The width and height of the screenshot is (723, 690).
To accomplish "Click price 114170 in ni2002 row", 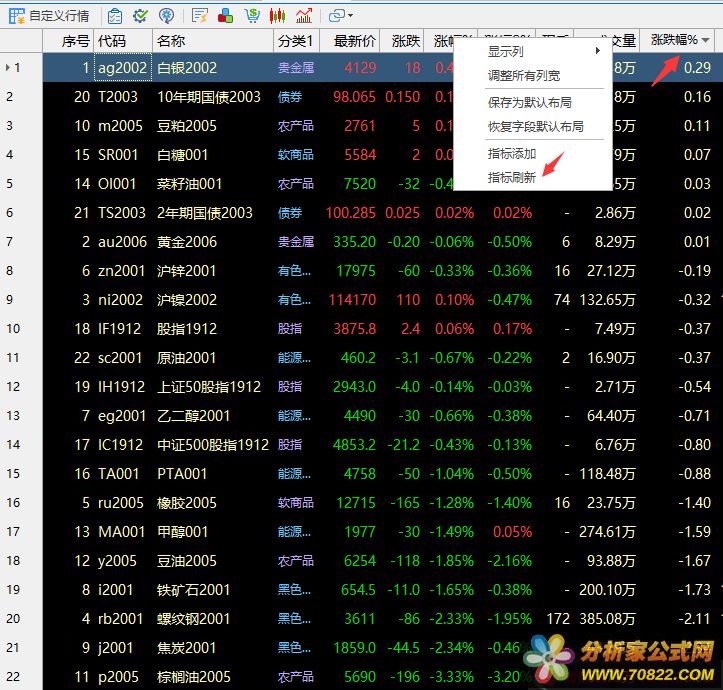I will pos(352,300).
